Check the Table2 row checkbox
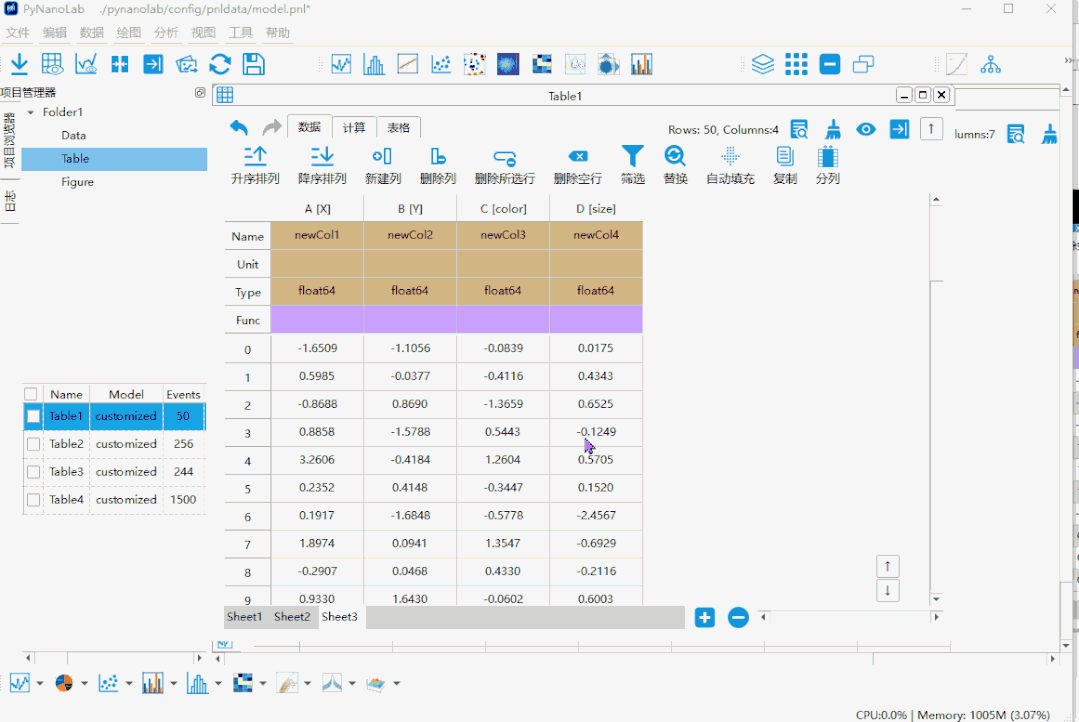The width and height of the screenshot is (1079, 722). [x=33, y=444]
